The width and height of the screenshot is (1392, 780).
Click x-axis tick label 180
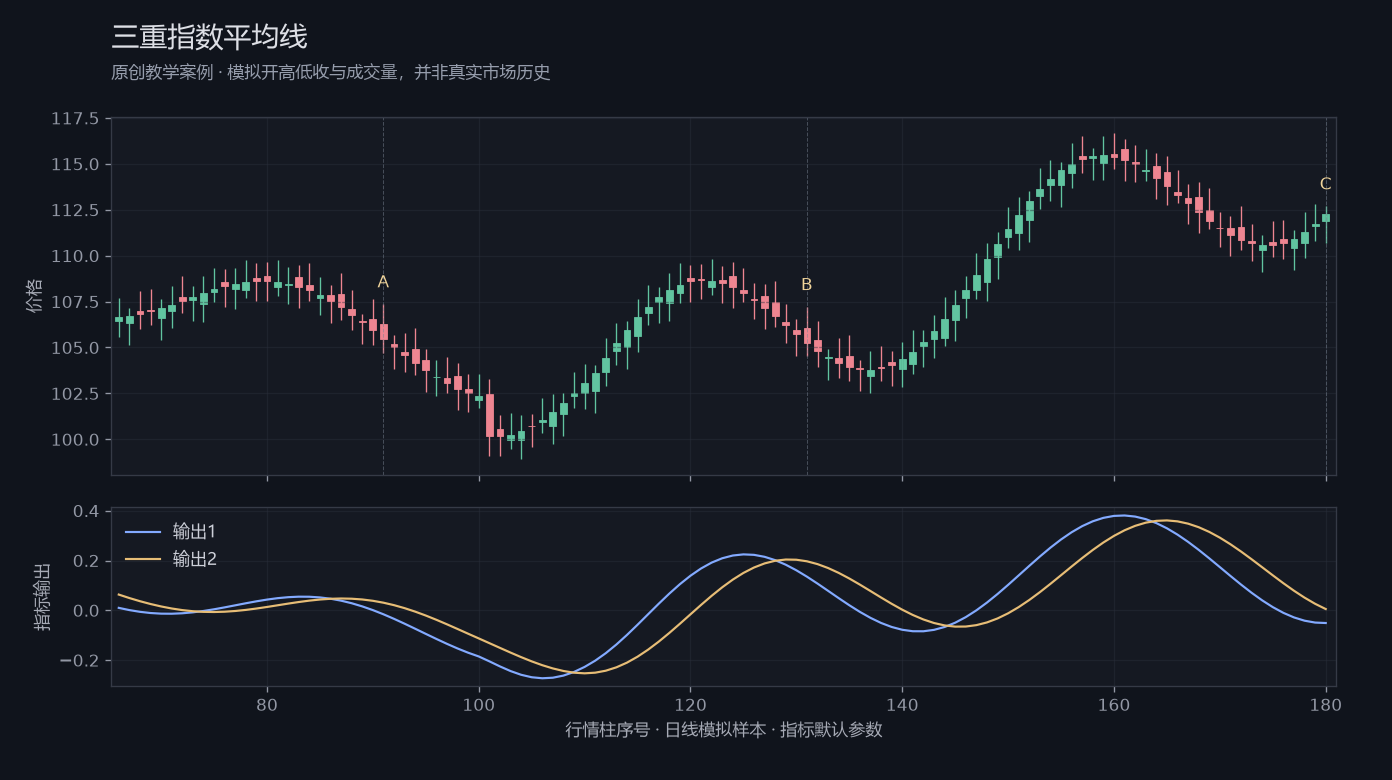coord(1326,703)
